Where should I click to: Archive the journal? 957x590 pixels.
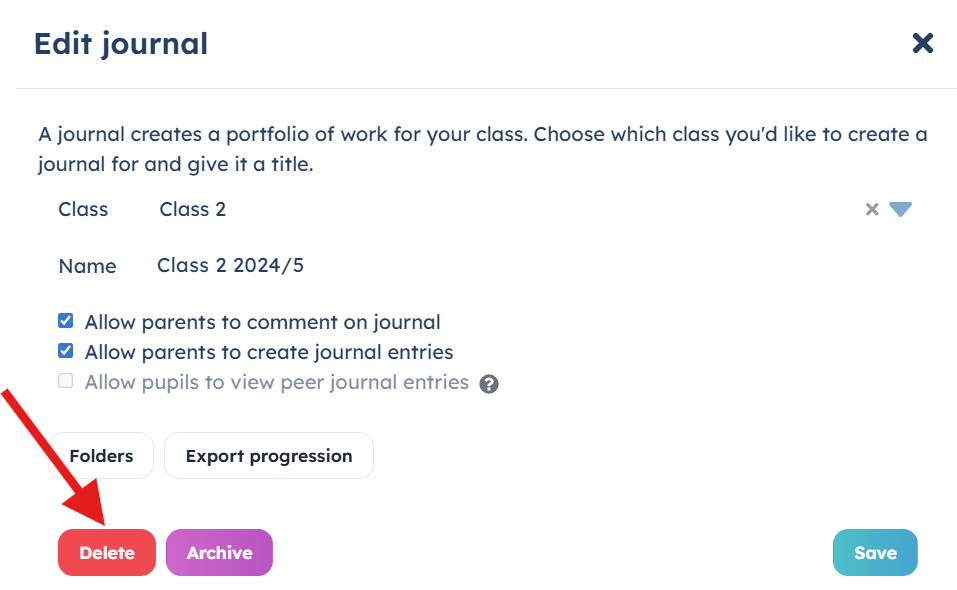(x=219, y=553)
